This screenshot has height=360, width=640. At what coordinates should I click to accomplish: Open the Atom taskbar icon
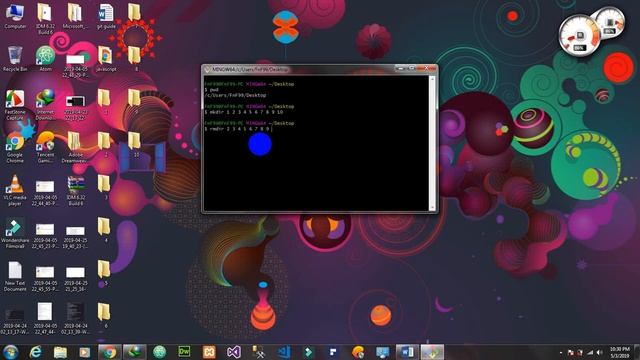coord(159,352)
